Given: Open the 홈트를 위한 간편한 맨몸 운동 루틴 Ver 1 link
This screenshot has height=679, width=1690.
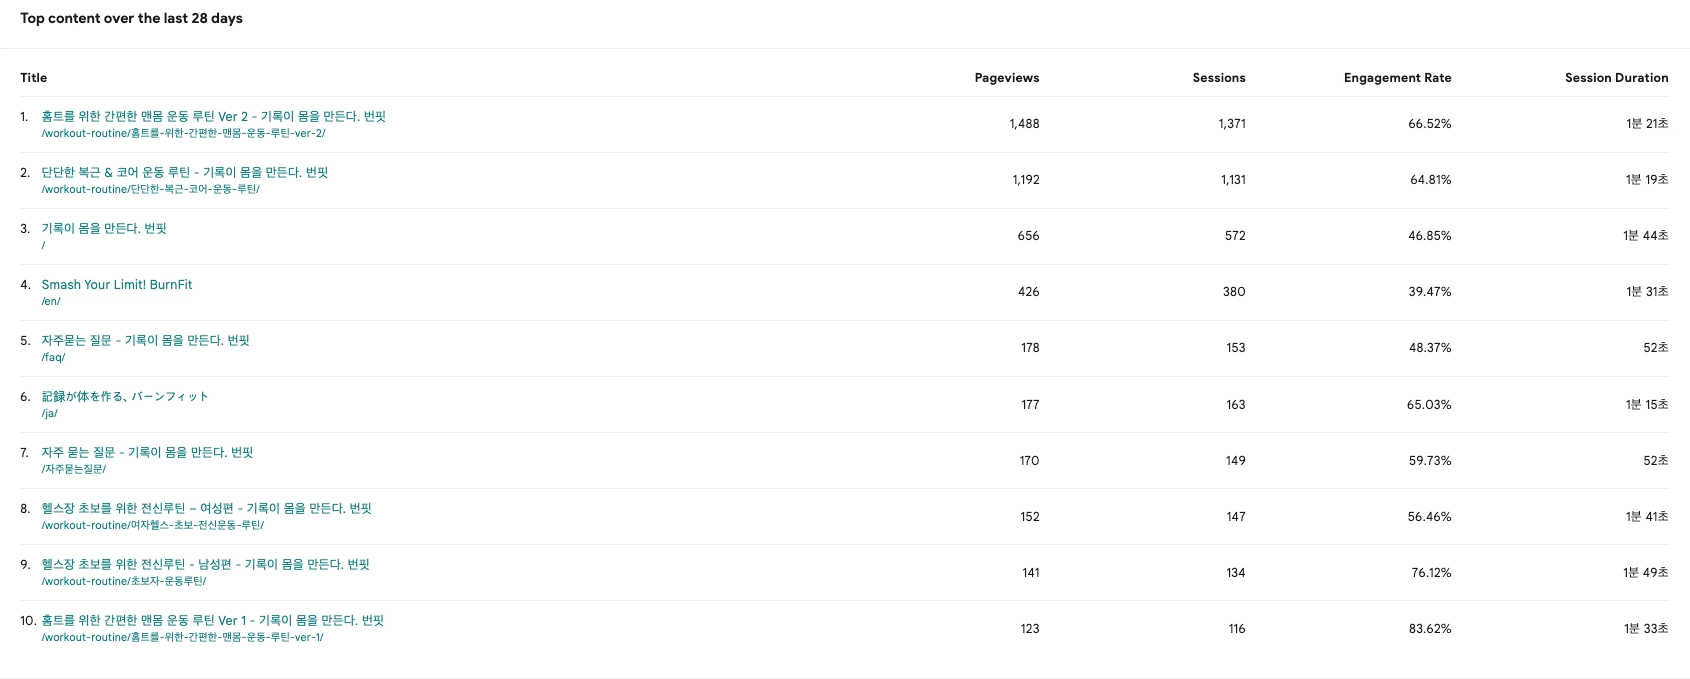Looking at the screenshot, I should tap(212, 621).
